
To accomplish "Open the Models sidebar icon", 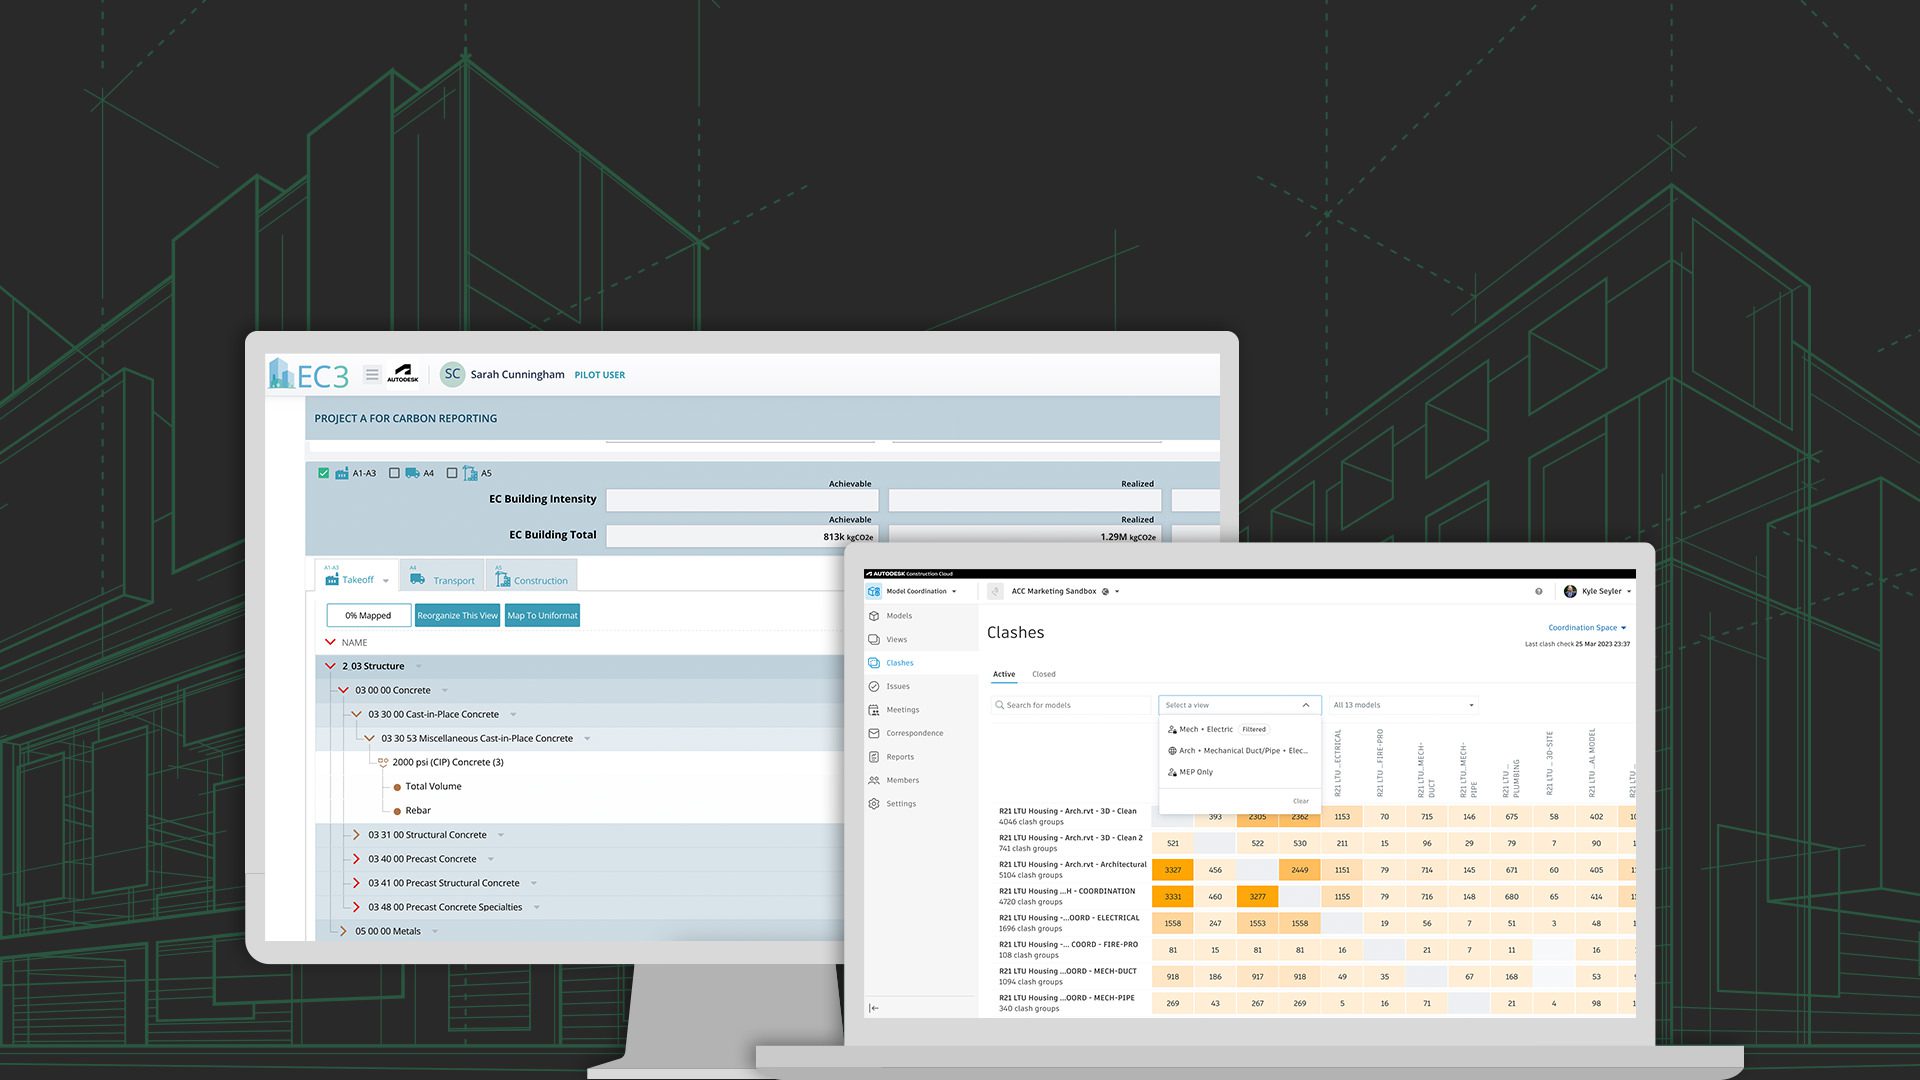I will [874, 616].
